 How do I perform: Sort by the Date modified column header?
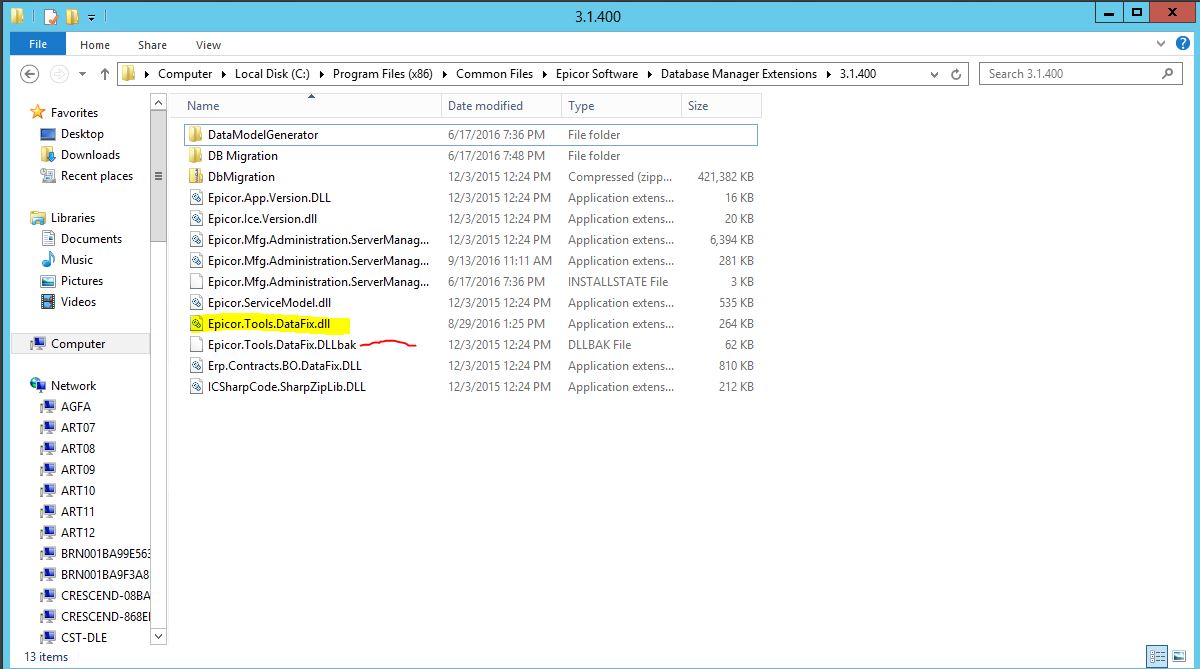click(501, 106)
